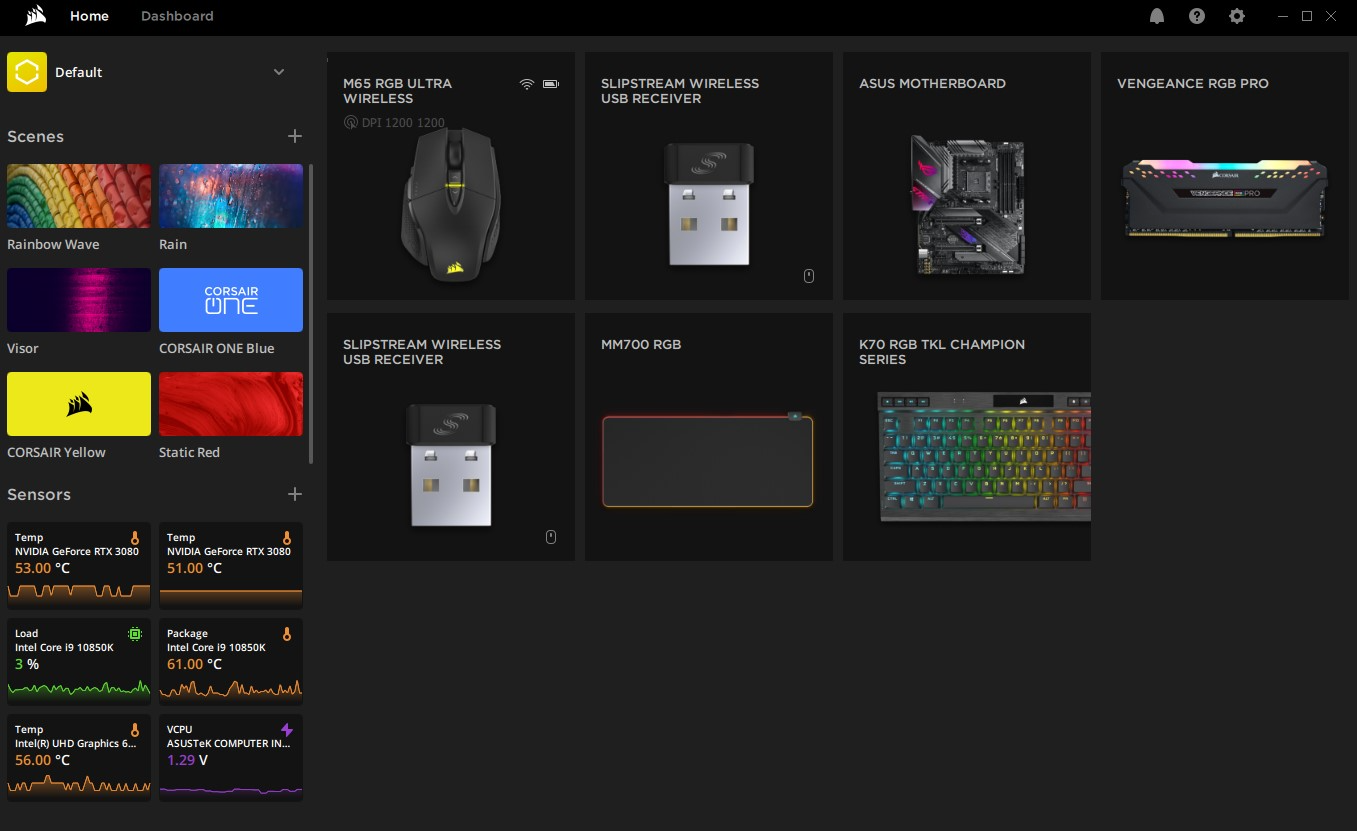Click the DPI indicator icon on M65 card
The image size is (1357, 831).
pos(350,123)
